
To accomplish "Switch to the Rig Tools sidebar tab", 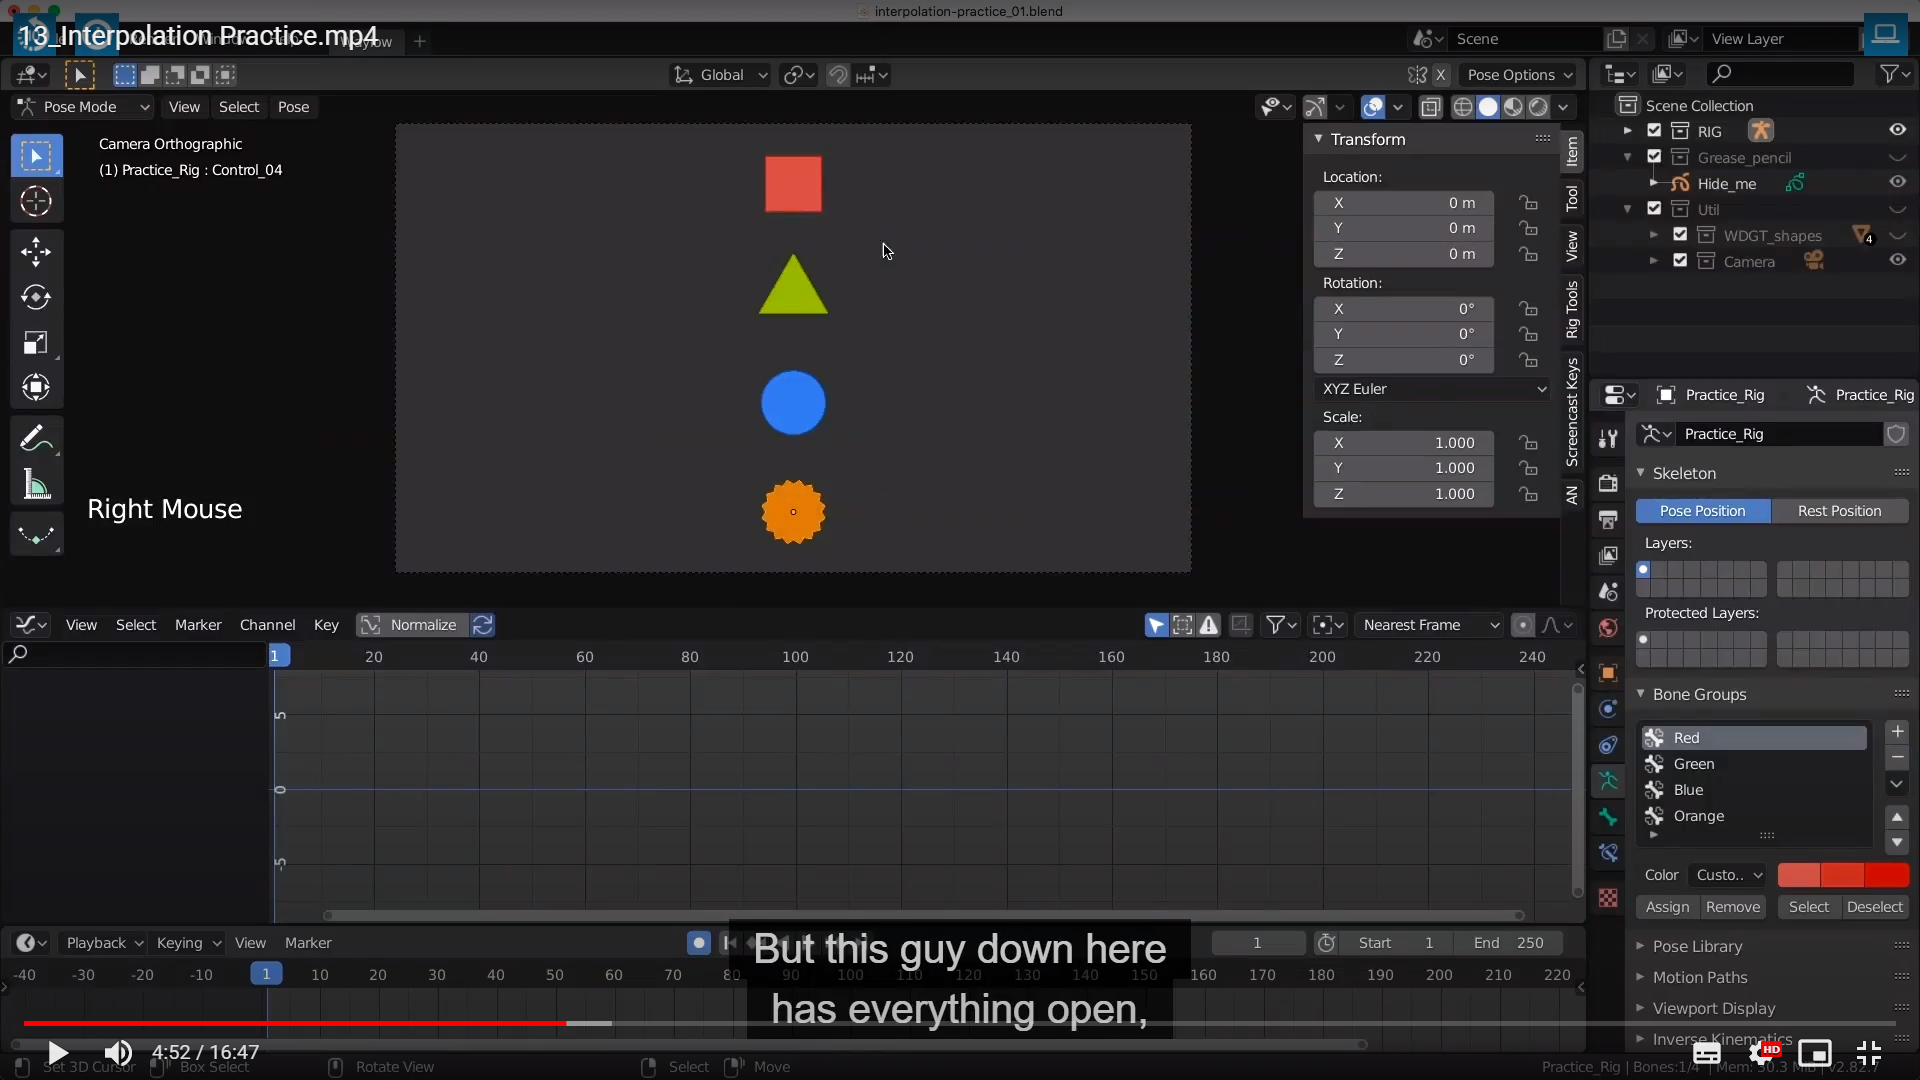I will pyautogui.click(x=1572, y=309).
